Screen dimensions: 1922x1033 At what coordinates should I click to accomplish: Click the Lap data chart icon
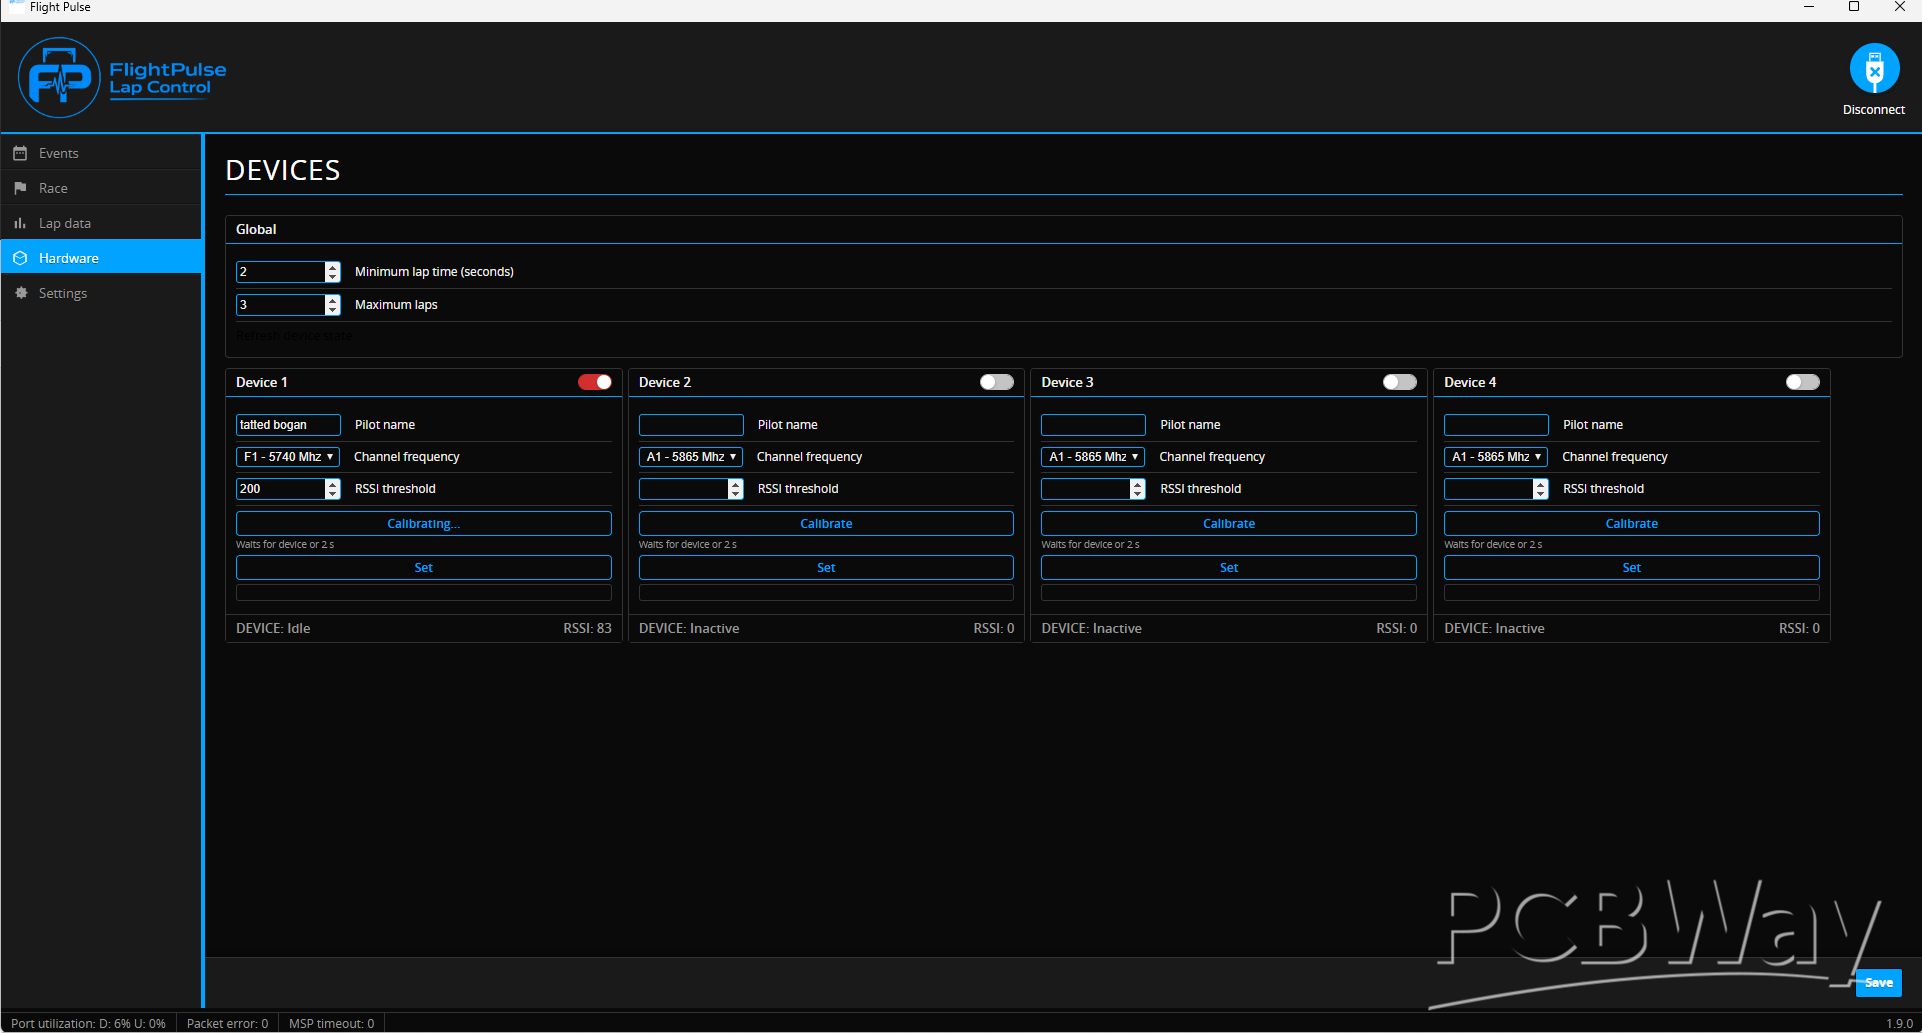[20, 223]
